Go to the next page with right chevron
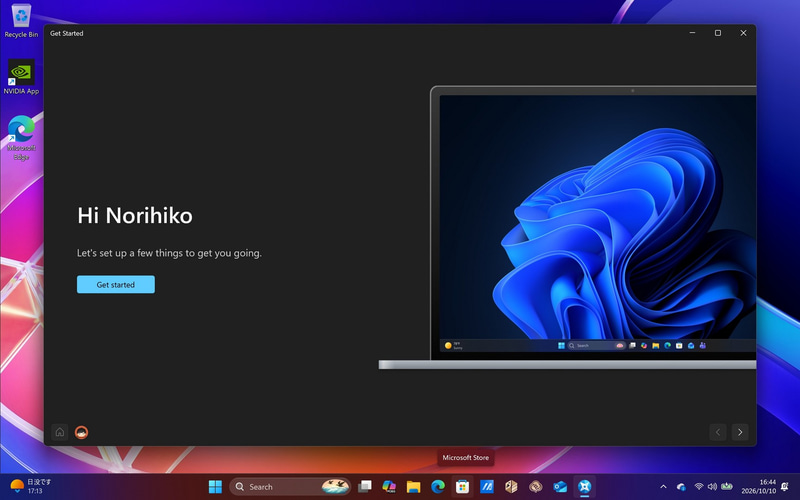Screen dimensions: 800x500 click(740, 432)
